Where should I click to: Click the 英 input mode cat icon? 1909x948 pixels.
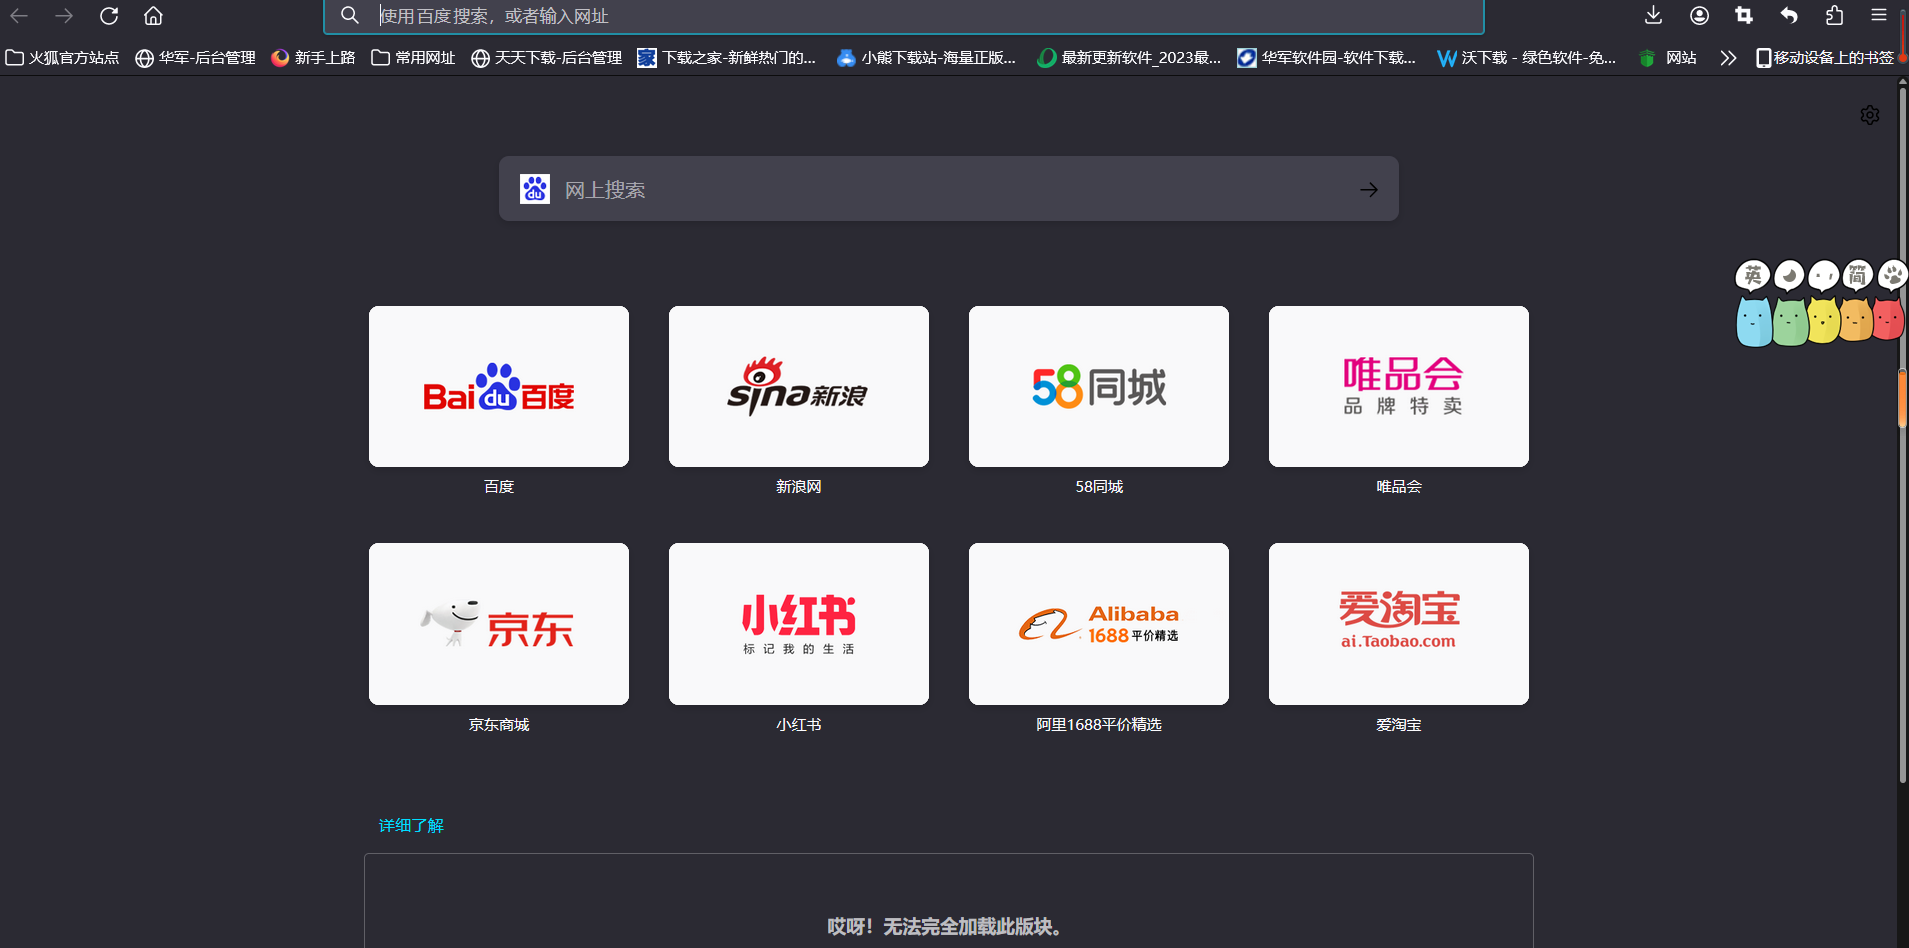click(1753, 303)
